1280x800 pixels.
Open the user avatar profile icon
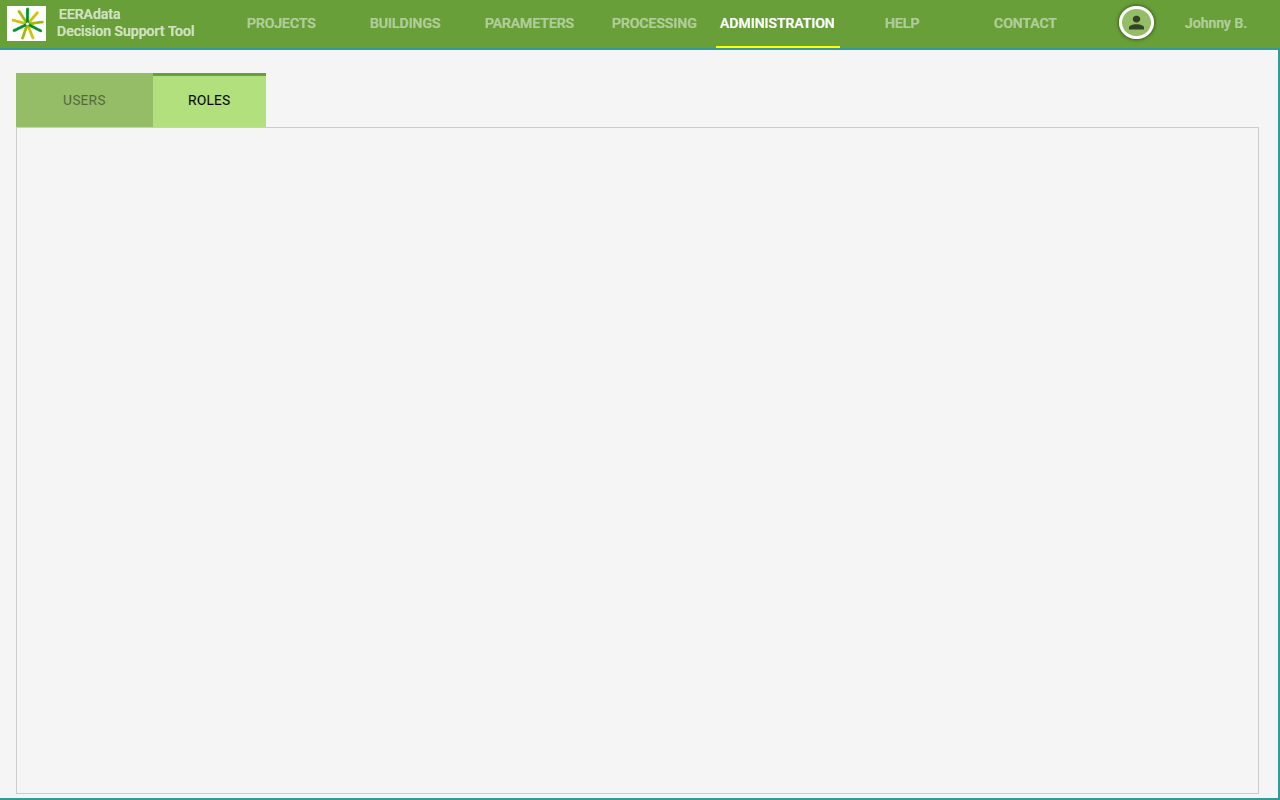coord(1136,23)
